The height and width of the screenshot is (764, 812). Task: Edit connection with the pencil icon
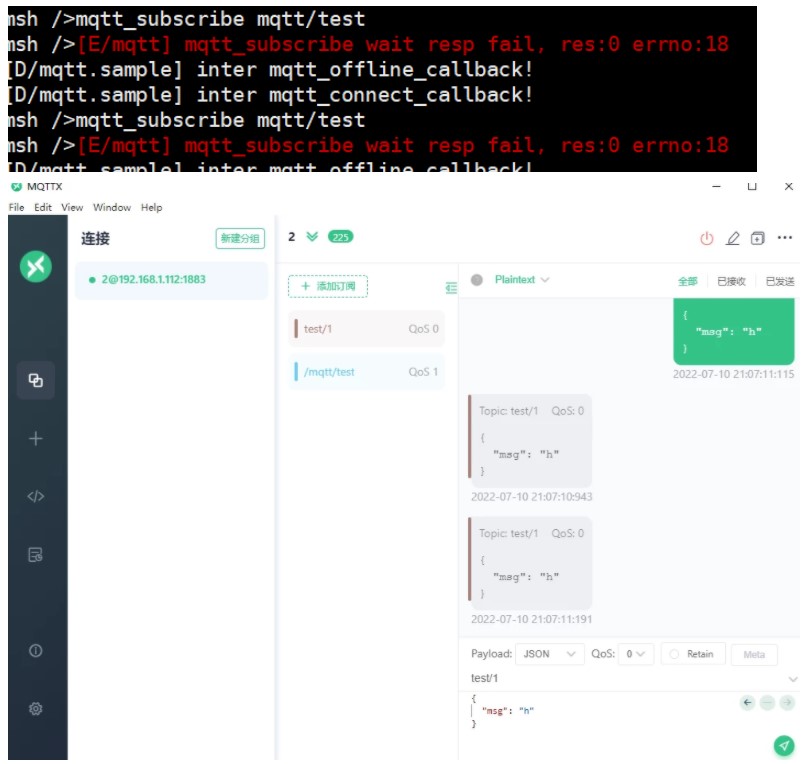732,238
